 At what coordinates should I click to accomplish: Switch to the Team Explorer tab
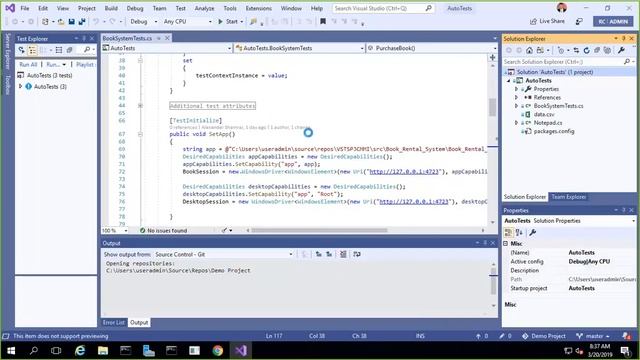pyautogui.click(x=569, y=197)
